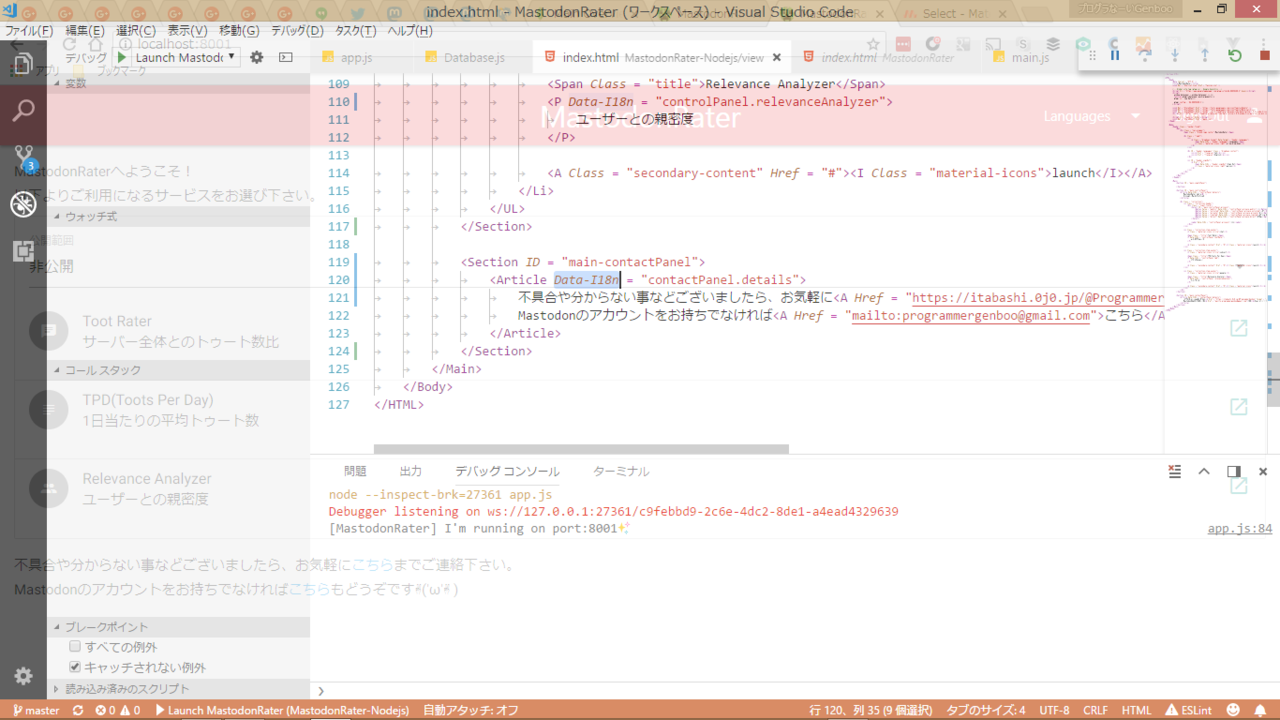Screen dimensions: 1280x720
Task: Open Manage gear at activity bar bottom
Action: (23, 677)
